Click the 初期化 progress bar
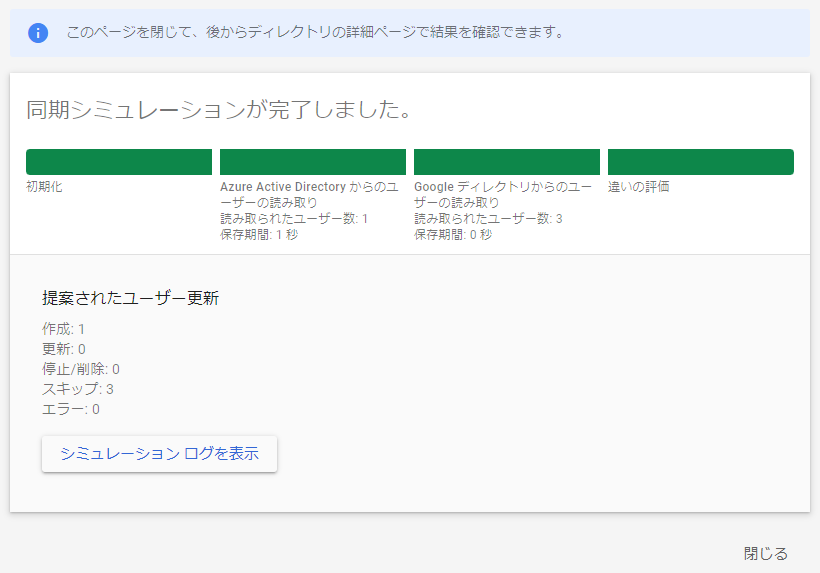This screenshot has height=573, width=820. (x=119, y=162)
